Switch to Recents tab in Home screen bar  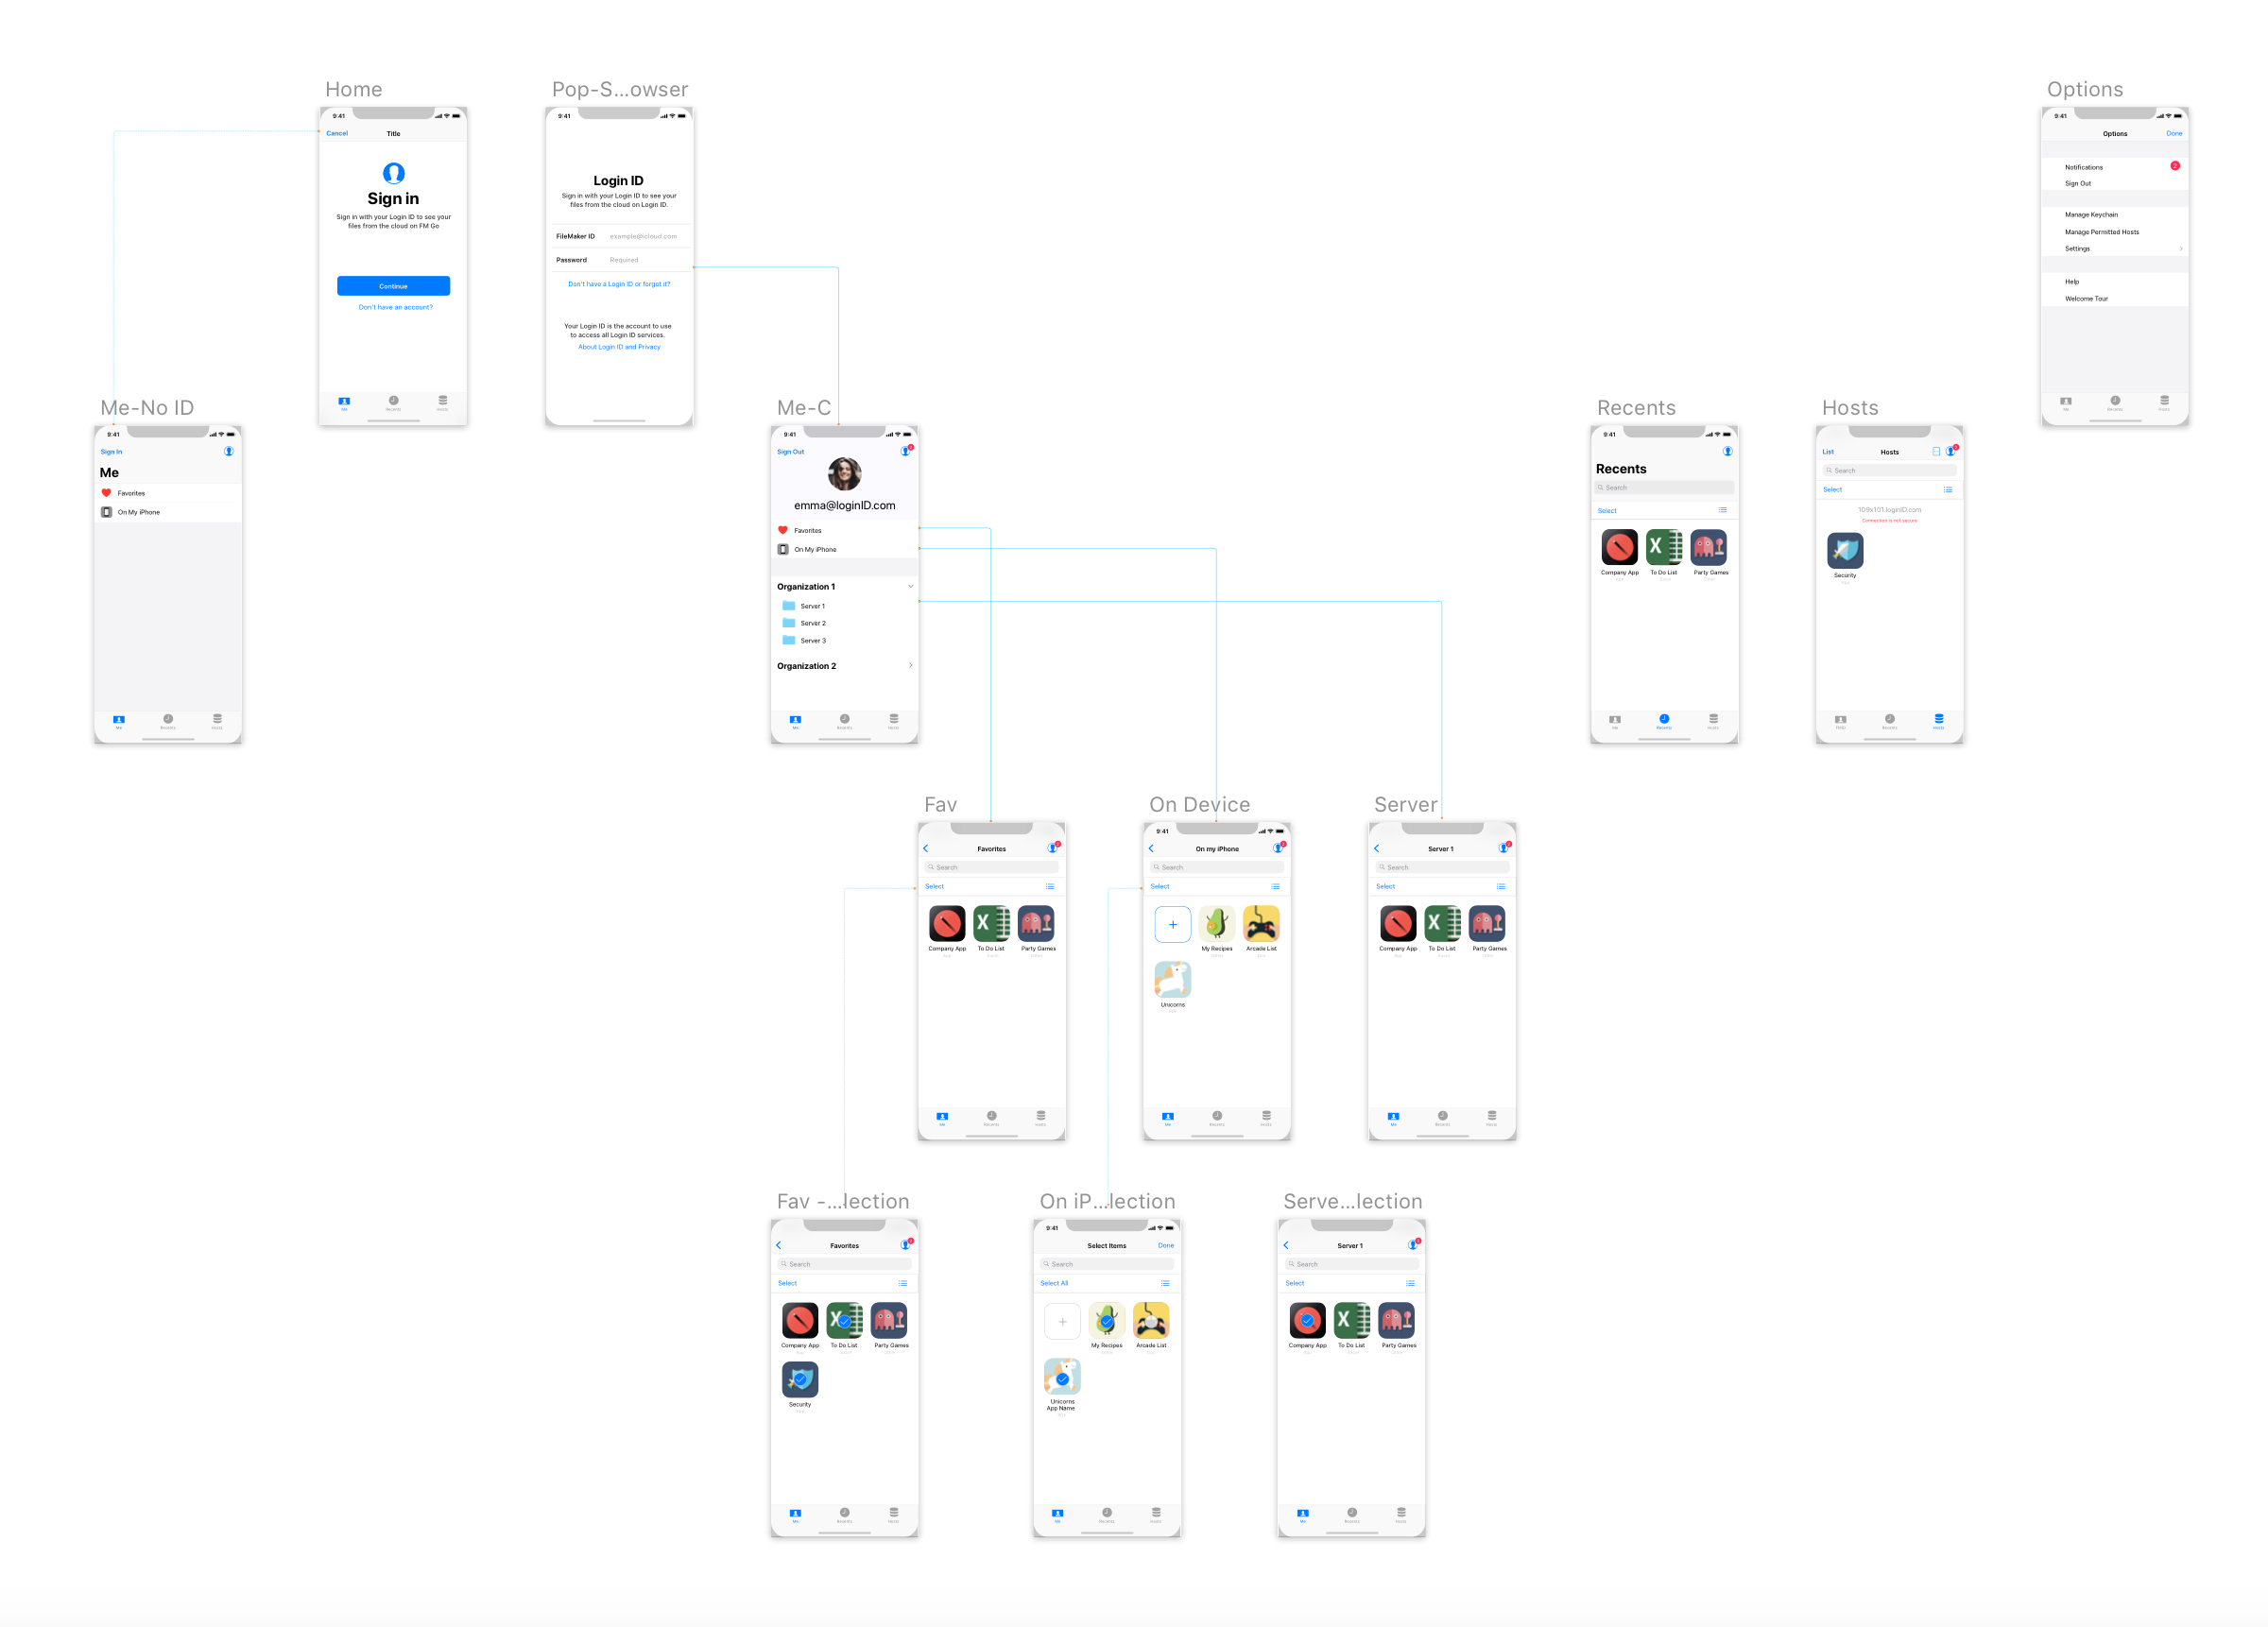pyautogui.click(x=393, y=402)
